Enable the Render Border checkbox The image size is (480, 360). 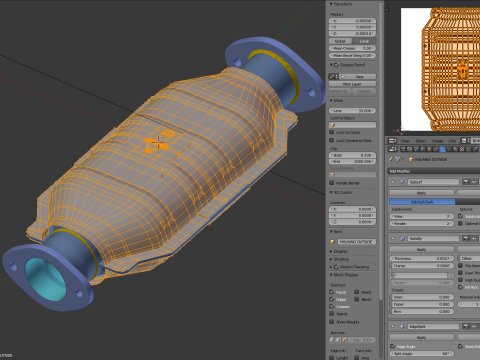click(332, 183)
